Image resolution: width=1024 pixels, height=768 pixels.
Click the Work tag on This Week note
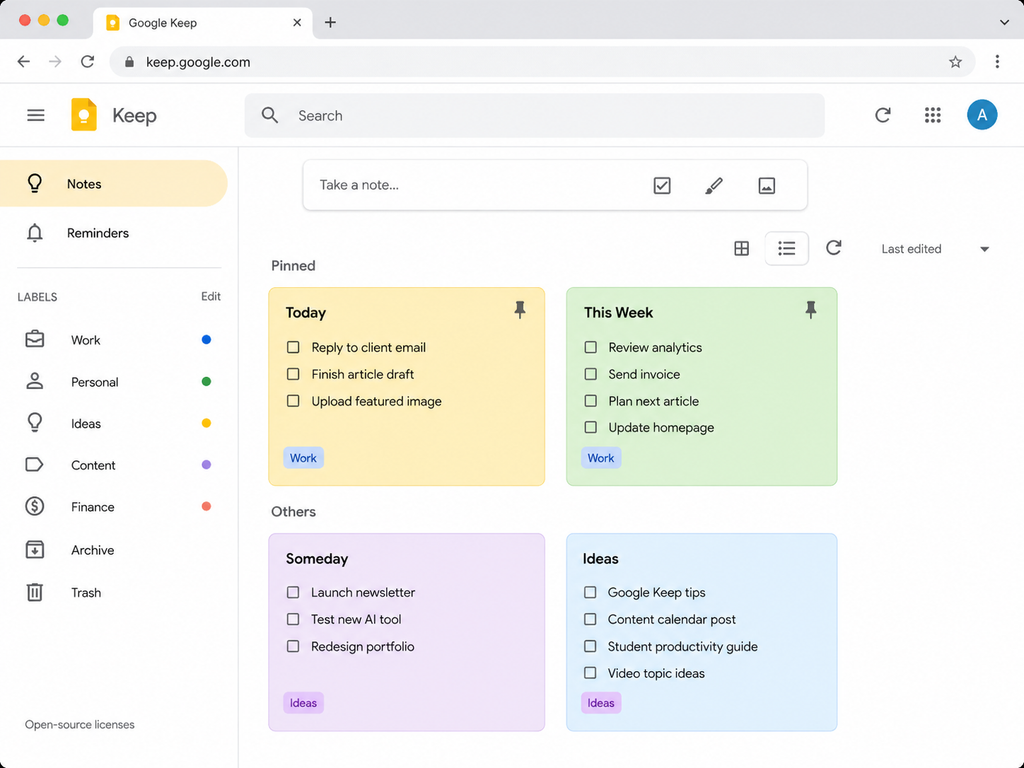601,458
